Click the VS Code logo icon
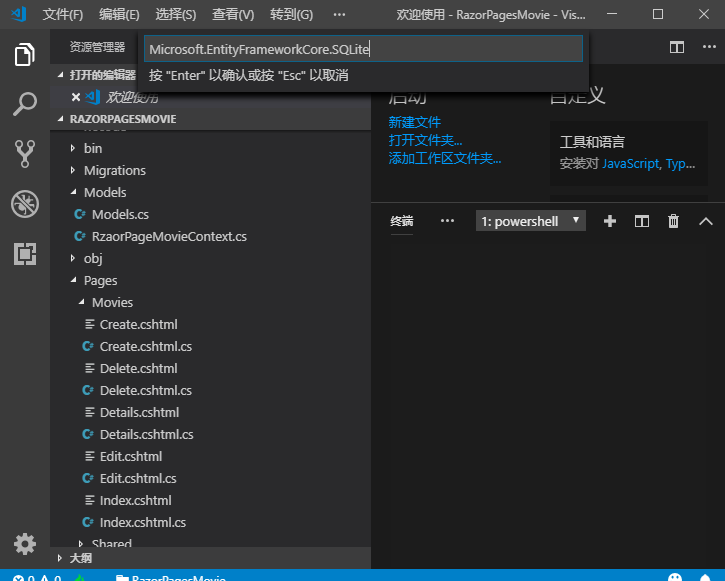Screen dimensions: 725x581 (x=19, y=14)
